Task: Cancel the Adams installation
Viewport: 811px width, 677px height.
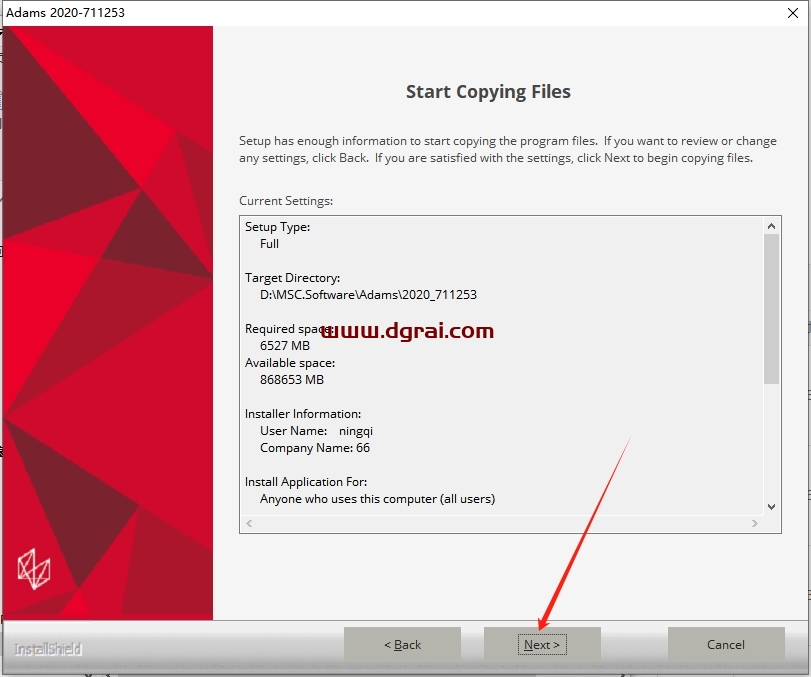Action: tap(726, 644)
